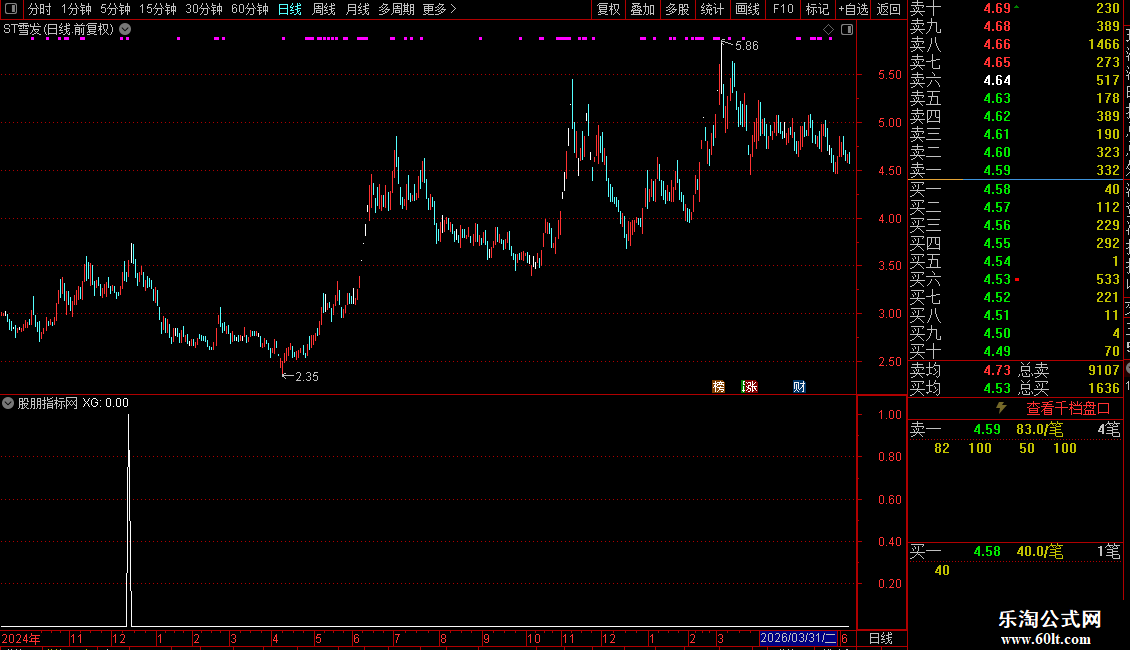Toggle the side panel icon beside the diamond
1130x650 pixels.
847,29
